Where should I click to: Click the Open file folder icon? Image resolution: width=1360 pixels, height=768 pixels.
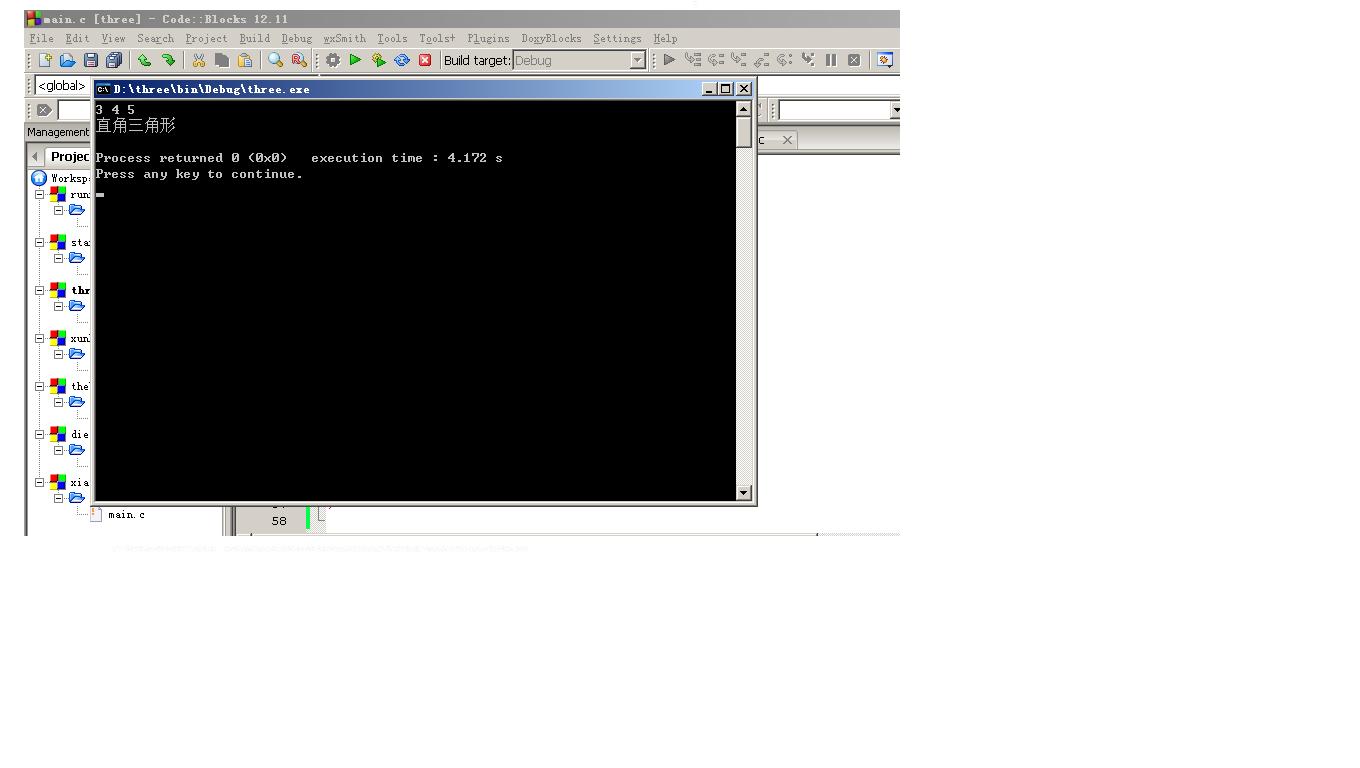coord(67,60)
